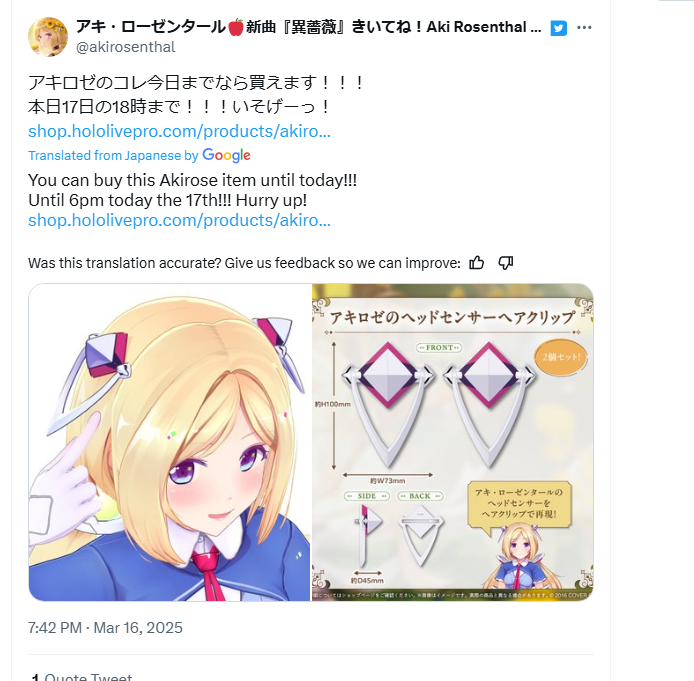Open the shop.hololivepro.com link in original text

(179, 131)
